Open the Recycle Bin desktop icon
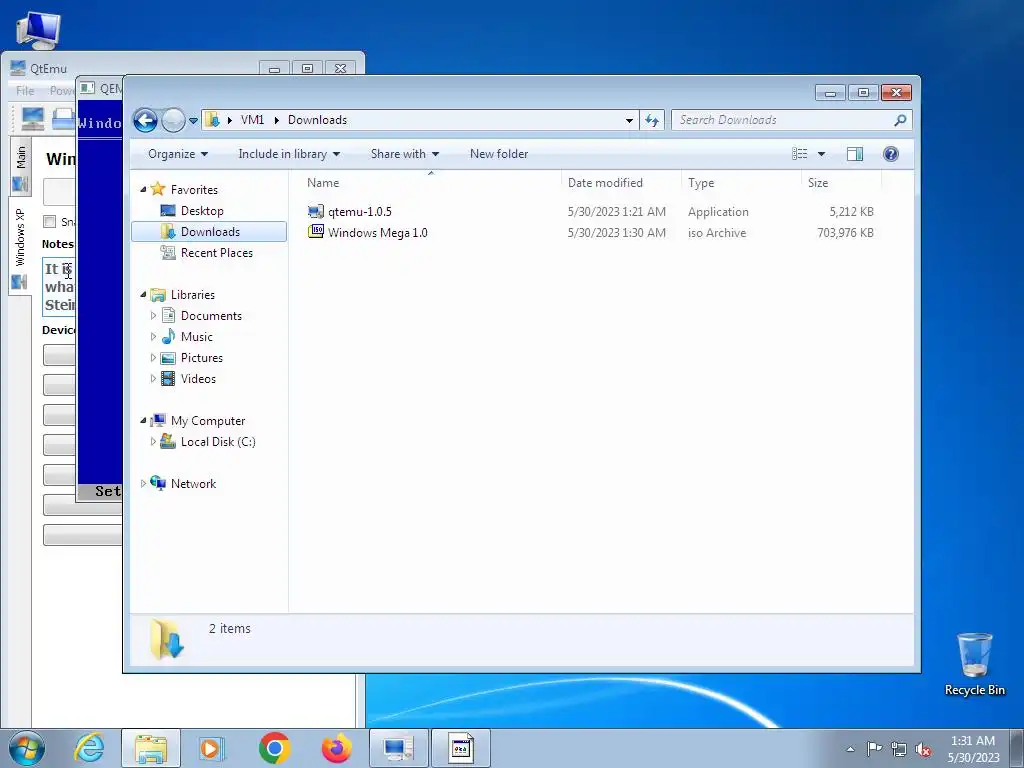This screenshot has width=1024, height=768. pos(974,664)
